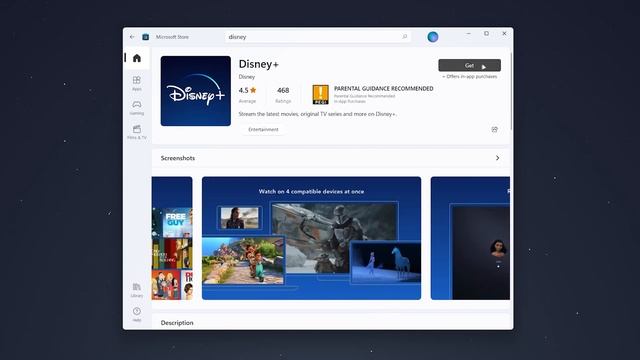Click the 'Offers in-app purchases' text

coord(469,76)
